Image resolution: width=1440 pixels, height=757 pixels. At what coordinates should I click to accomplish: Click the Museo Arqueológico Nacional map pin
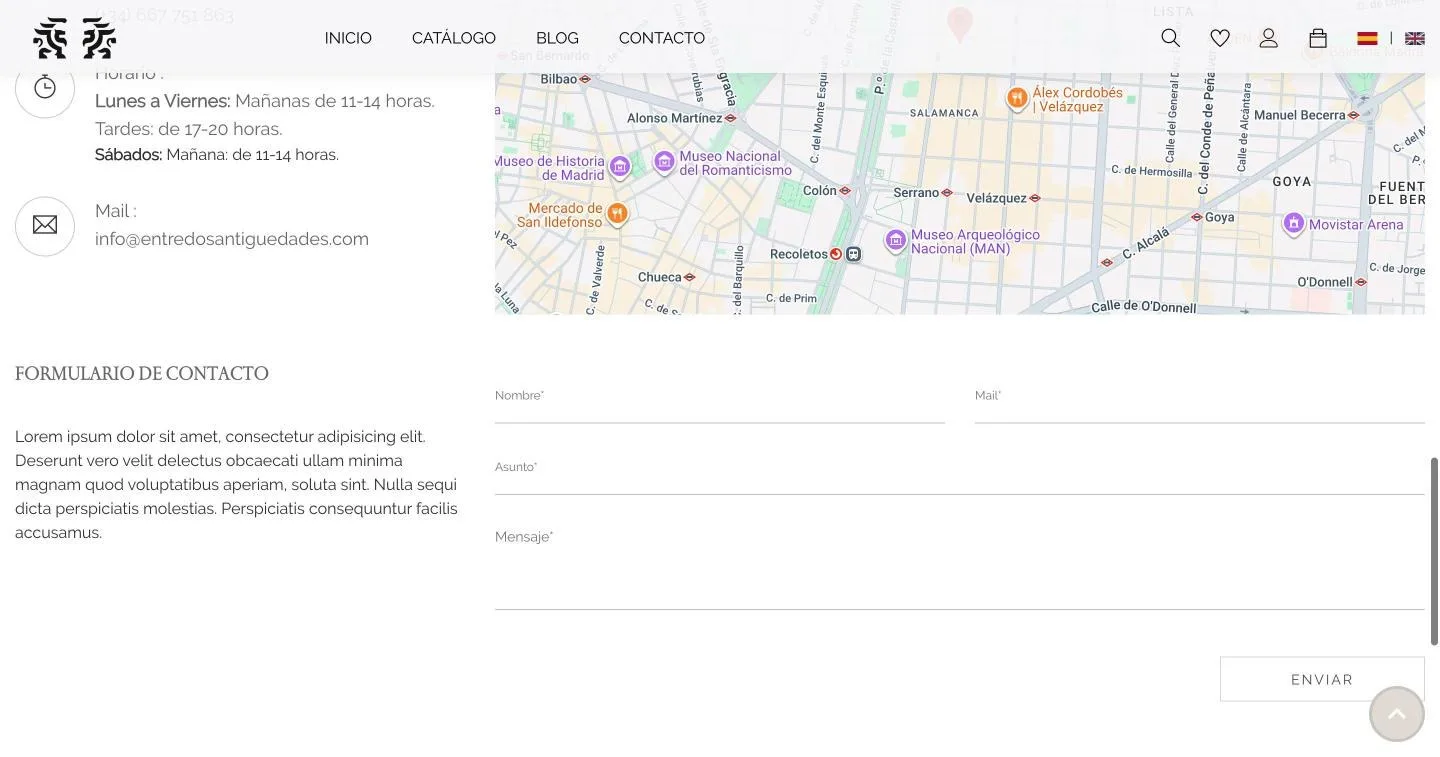click(x=896, y=240)
